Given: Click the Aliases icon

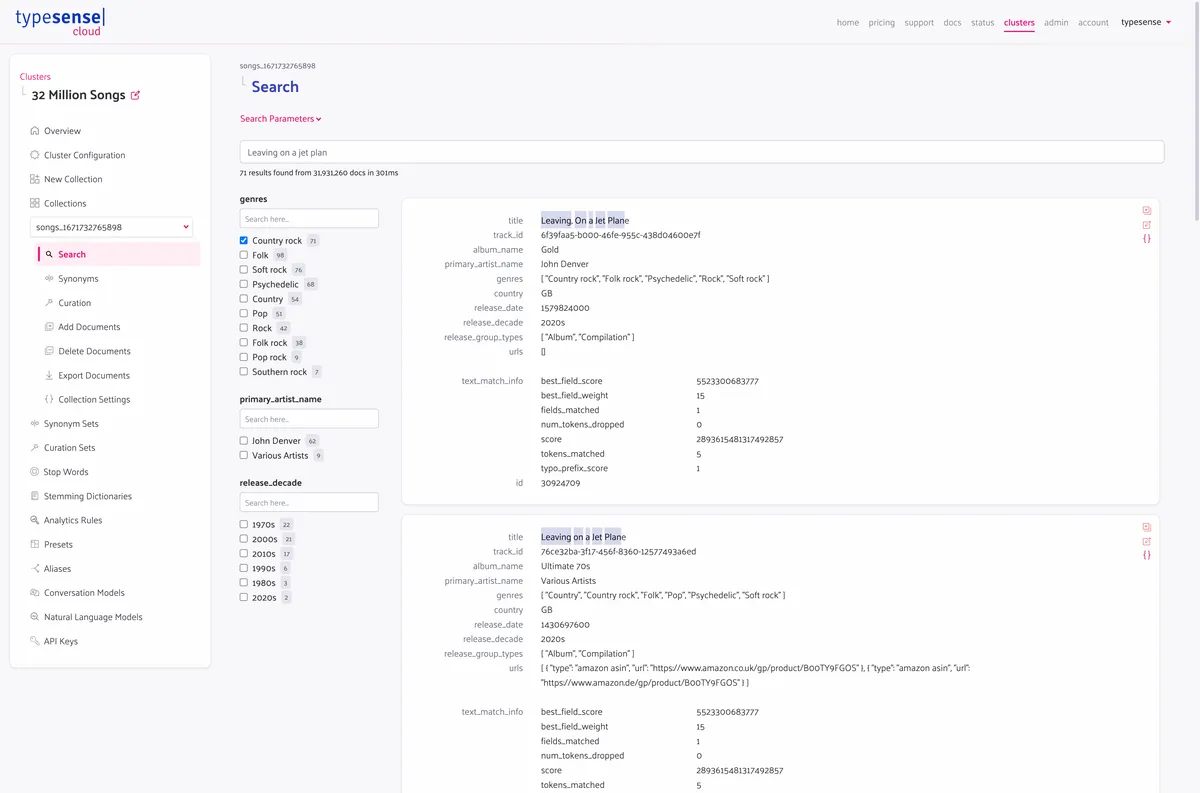Looking at the screenshot, I should tap(35, 568).
